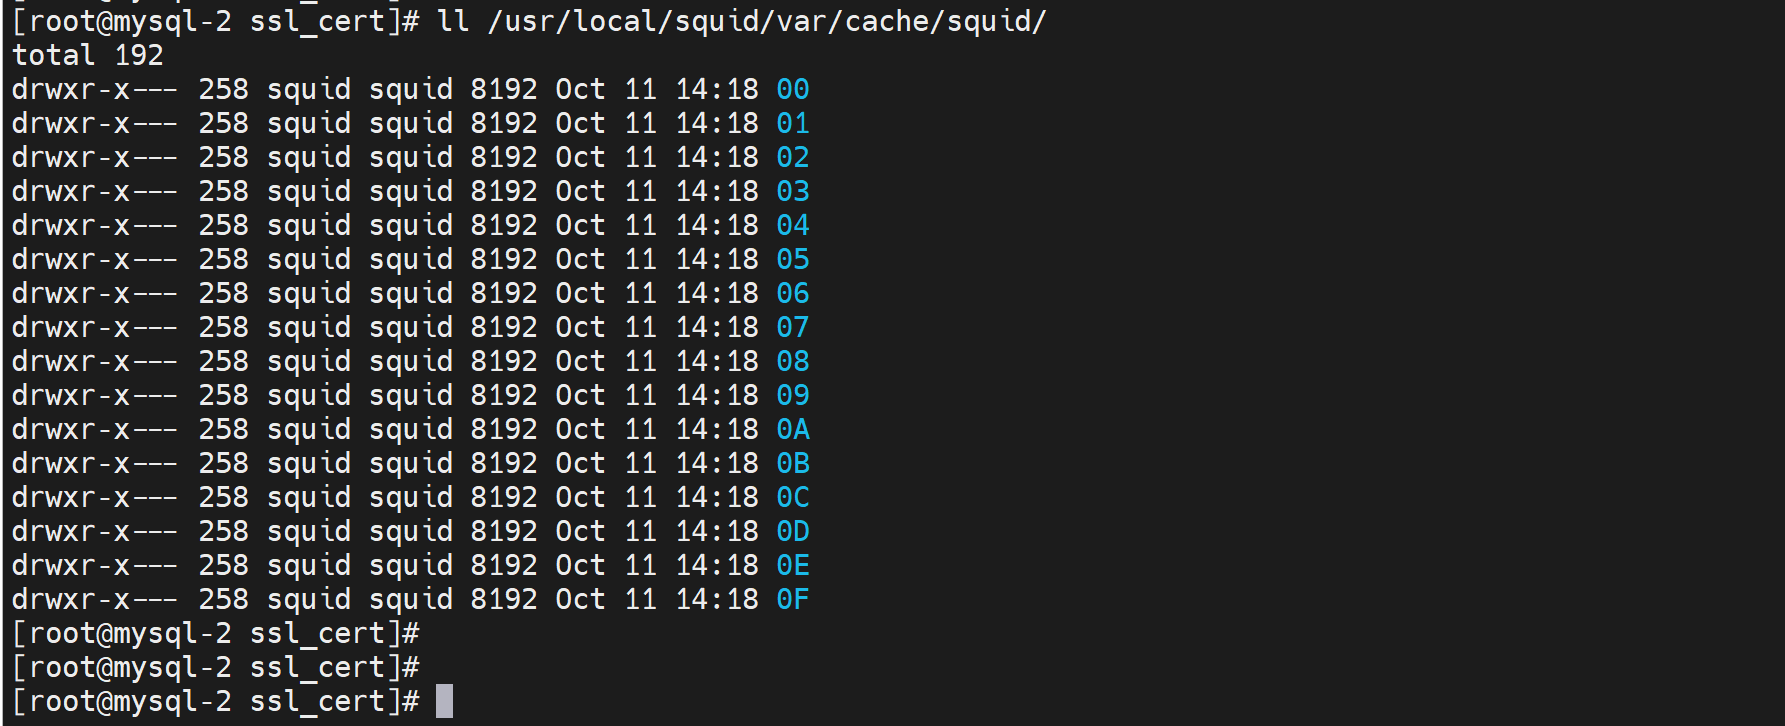The image size is (1785, 726).
Task: Click the 07 directory entry
Action: point(792,328)
